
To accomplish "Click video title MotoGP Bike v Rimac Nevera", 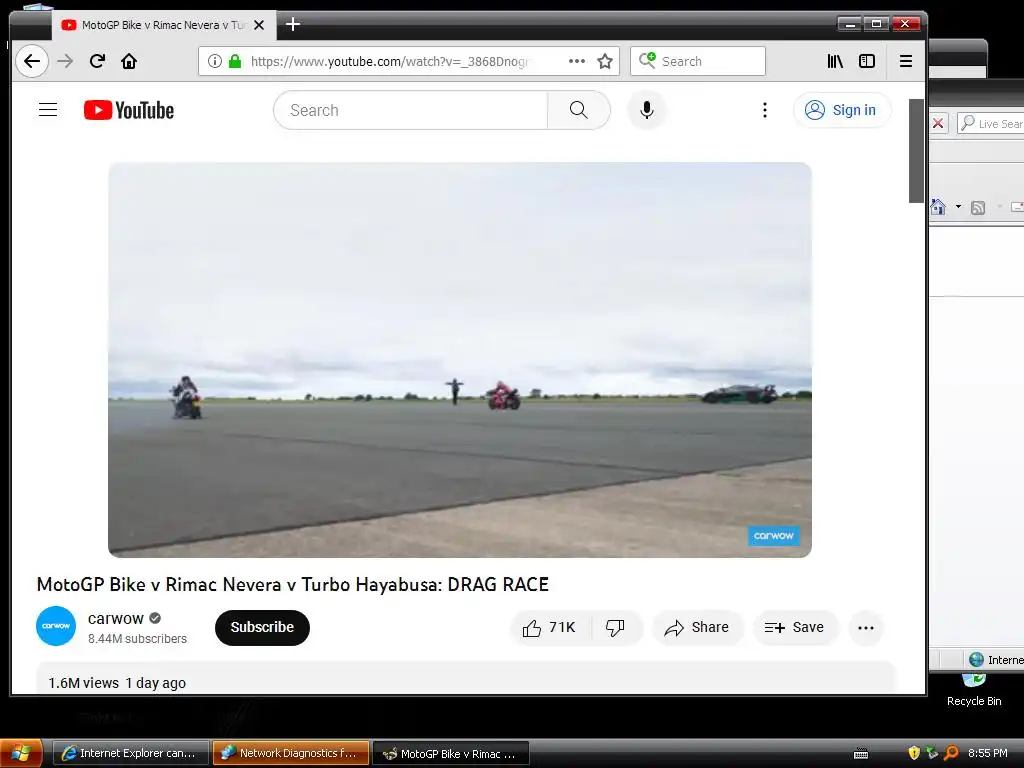I will (293, 584).
